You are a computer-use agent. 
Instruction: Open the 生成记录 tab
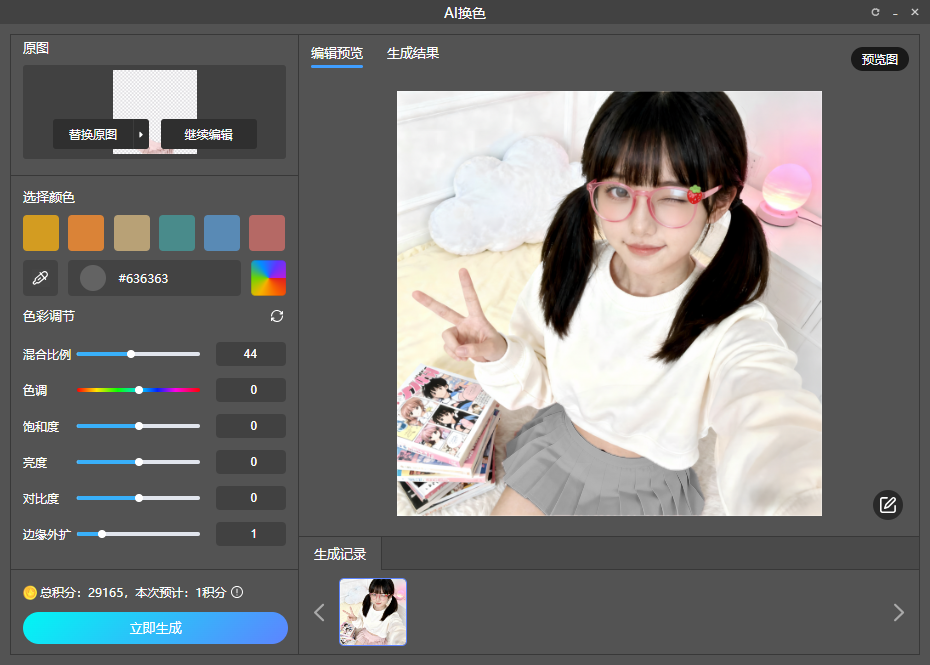pyautogui.click(x=340, y=554)
